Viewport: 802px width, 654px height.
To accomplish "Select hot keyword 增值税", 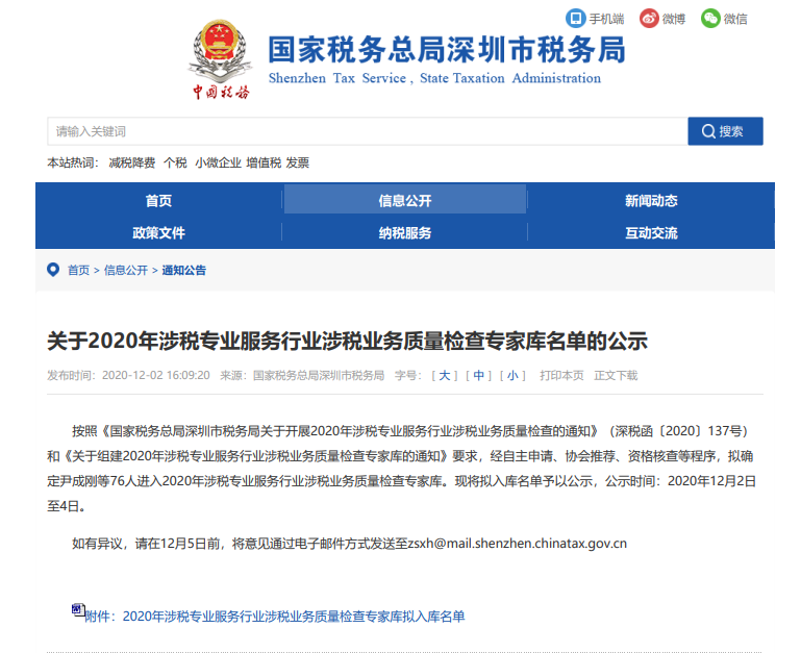I will click(263, 163).
